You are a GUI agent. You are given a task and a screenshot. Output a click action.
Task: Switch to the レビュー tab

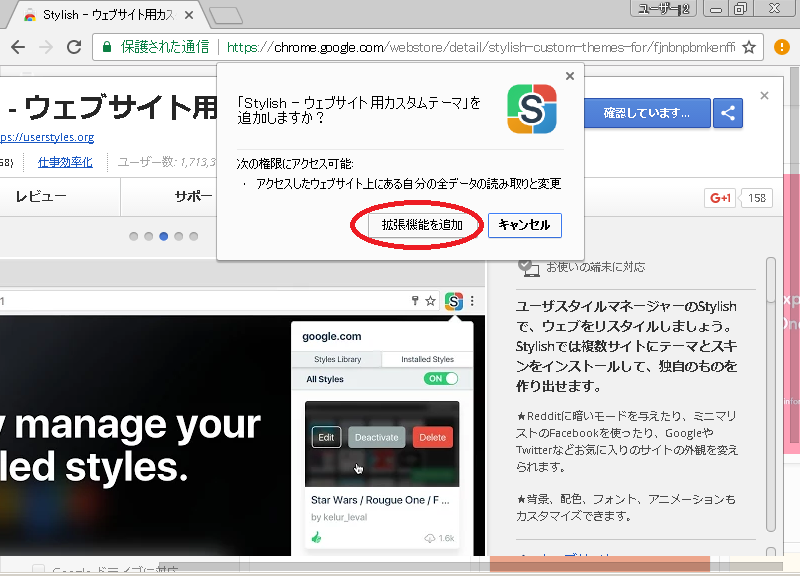tap(41, 196)
